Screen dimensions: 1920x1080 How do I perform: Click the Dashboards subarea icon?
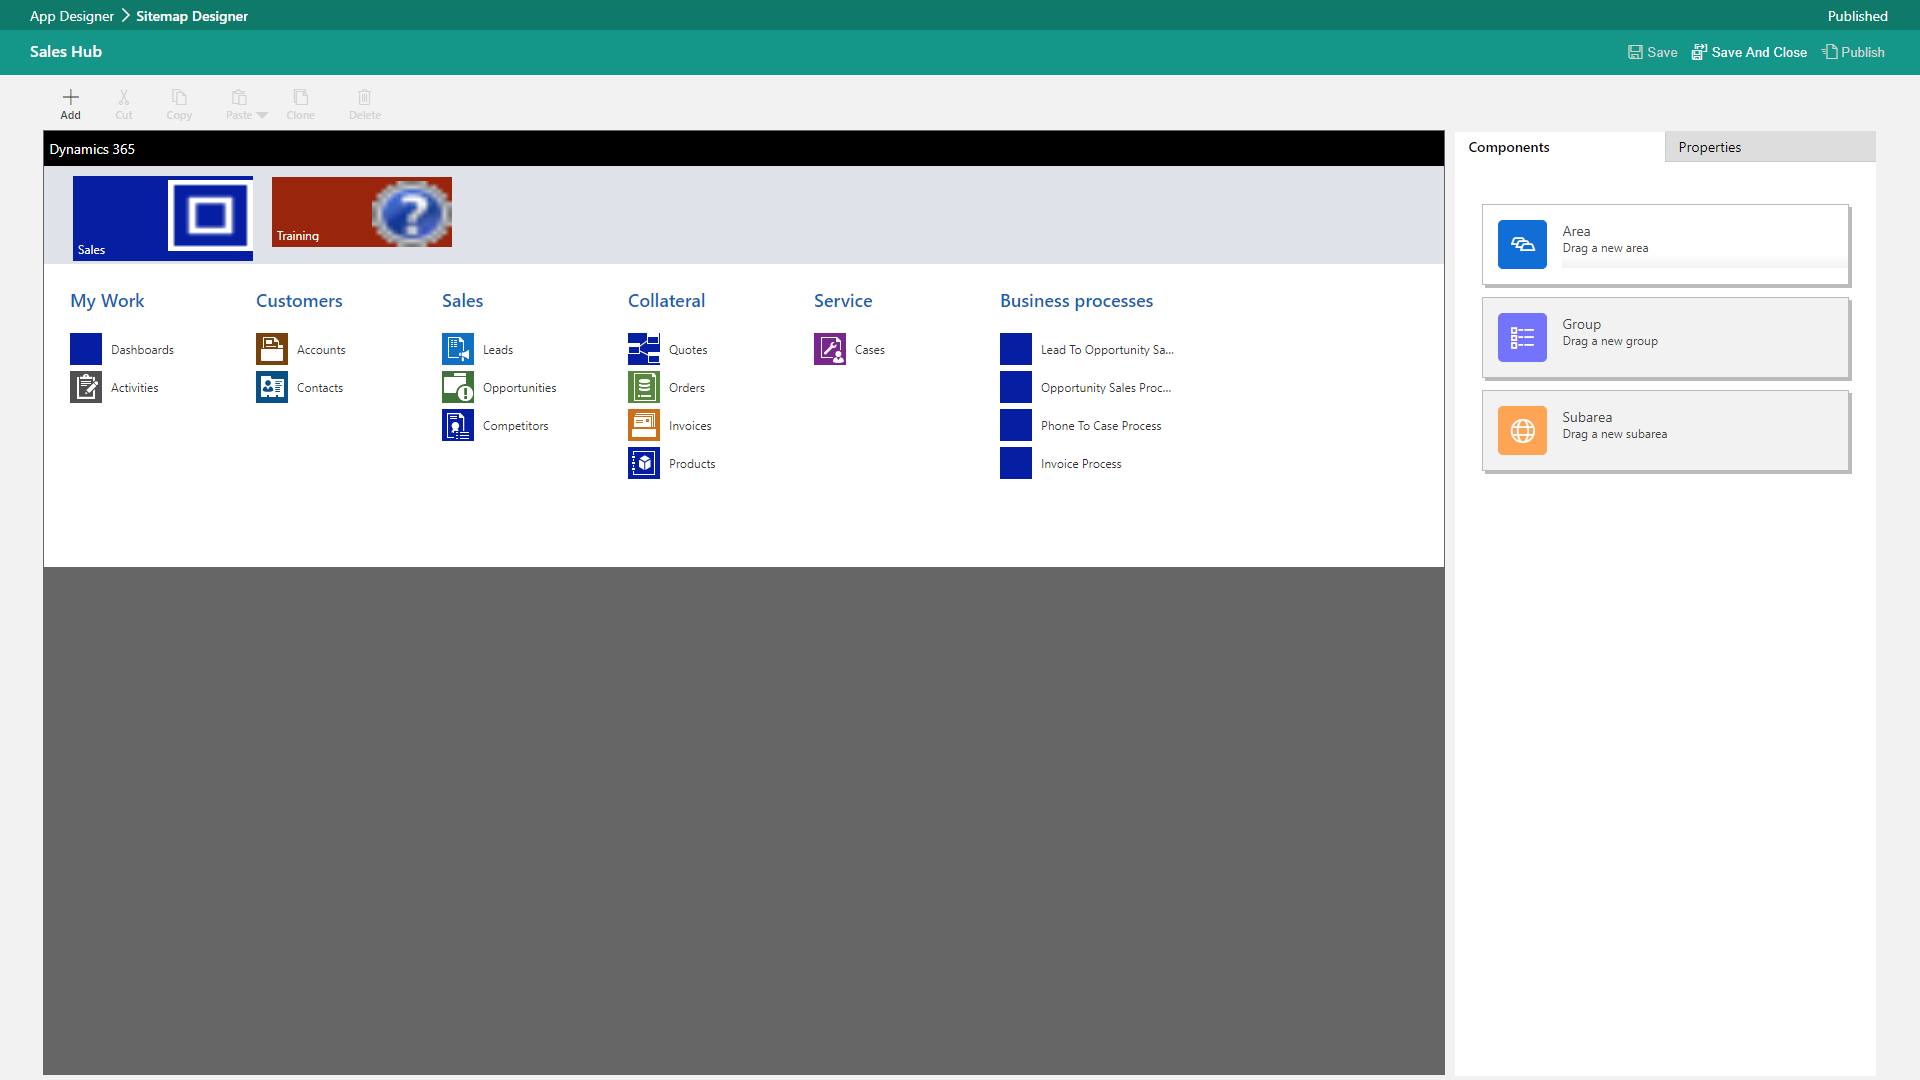(86, 348)
